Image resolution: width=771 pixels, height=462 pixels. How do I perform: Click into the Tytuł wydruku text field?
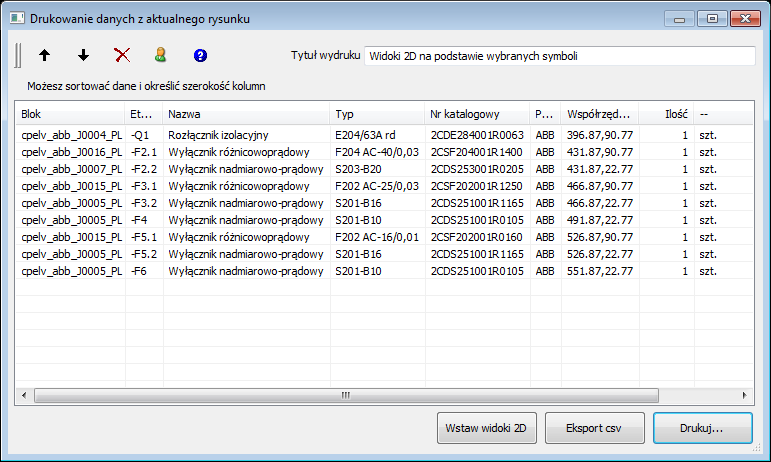tap(560, 56)
